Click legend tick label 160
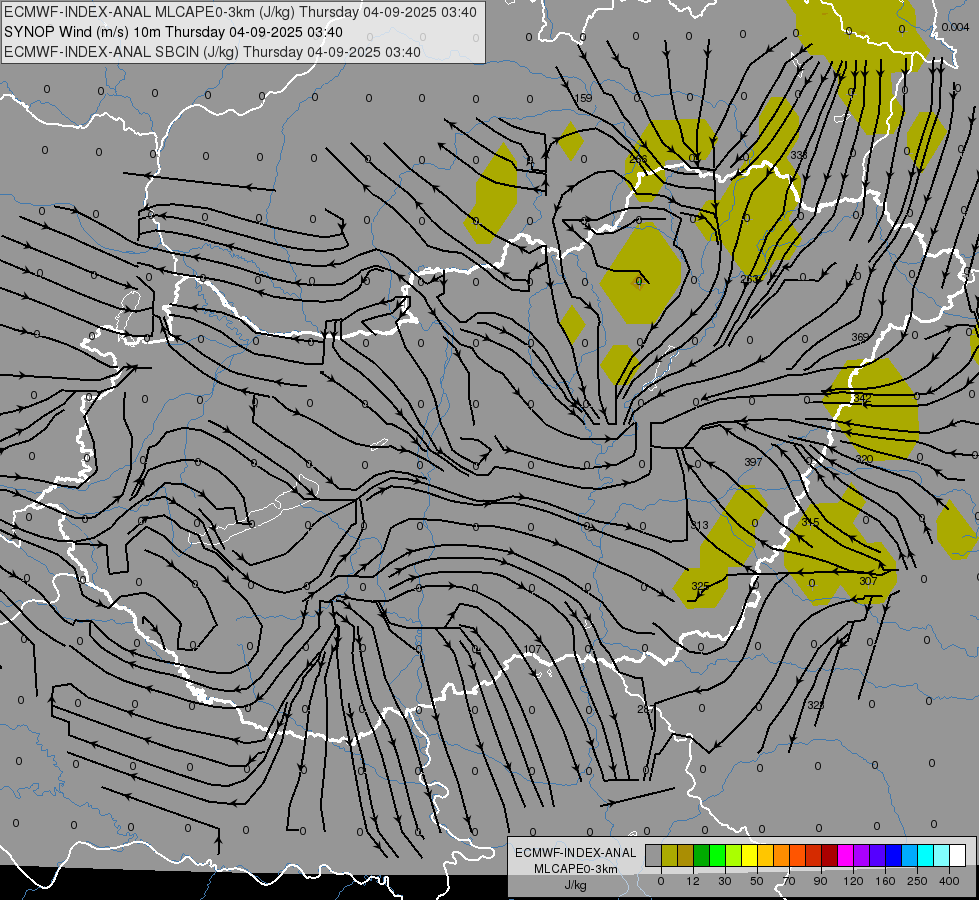The height and width of the screenshot is (900, 979). pos(885,881)
